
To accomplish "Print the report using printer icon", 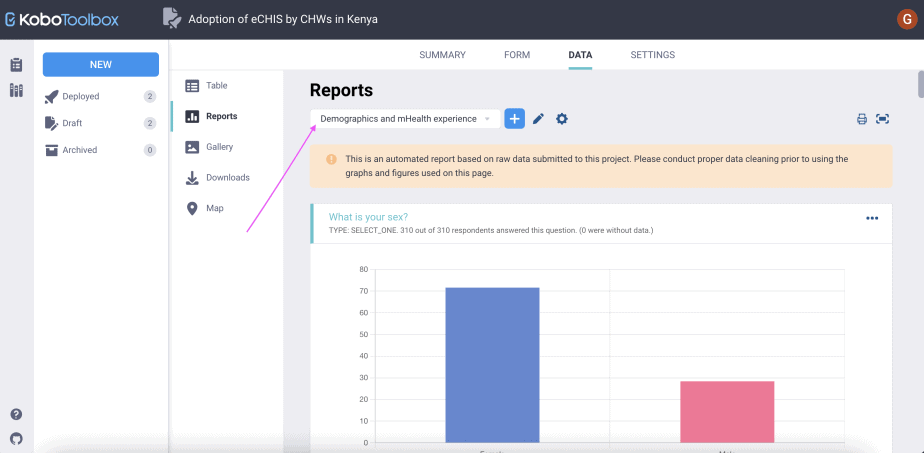I will tap(861, 119).
